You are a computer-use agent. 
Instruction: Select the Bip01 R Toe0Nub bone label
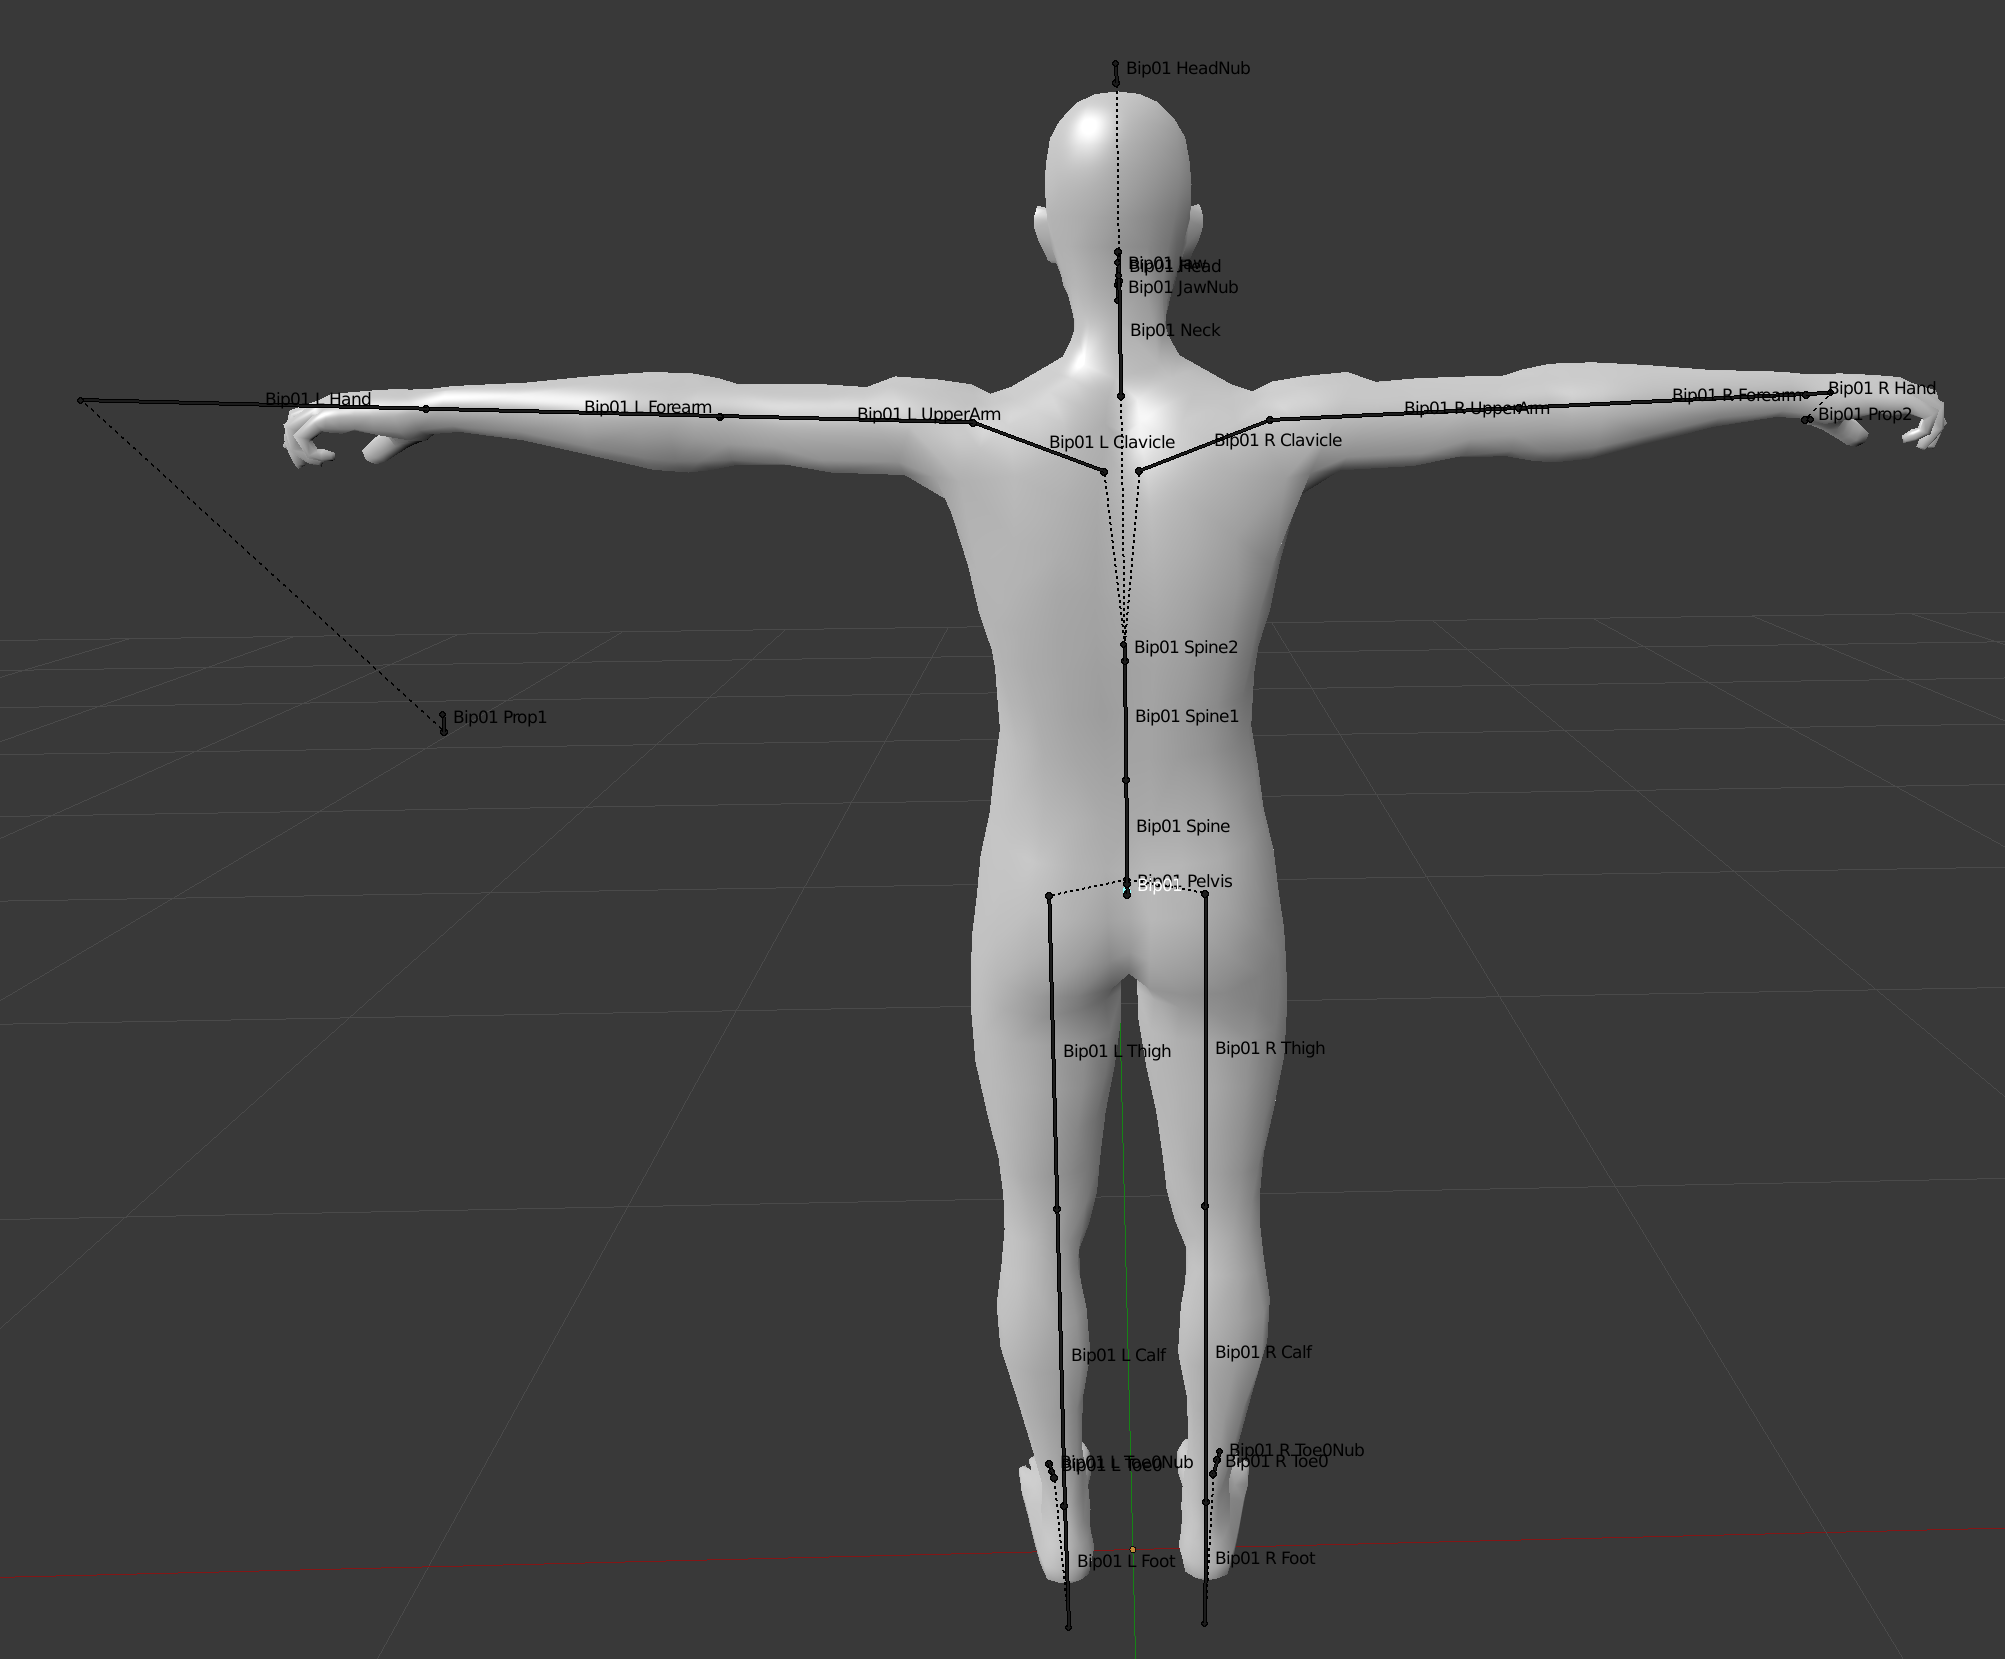1297,1449
